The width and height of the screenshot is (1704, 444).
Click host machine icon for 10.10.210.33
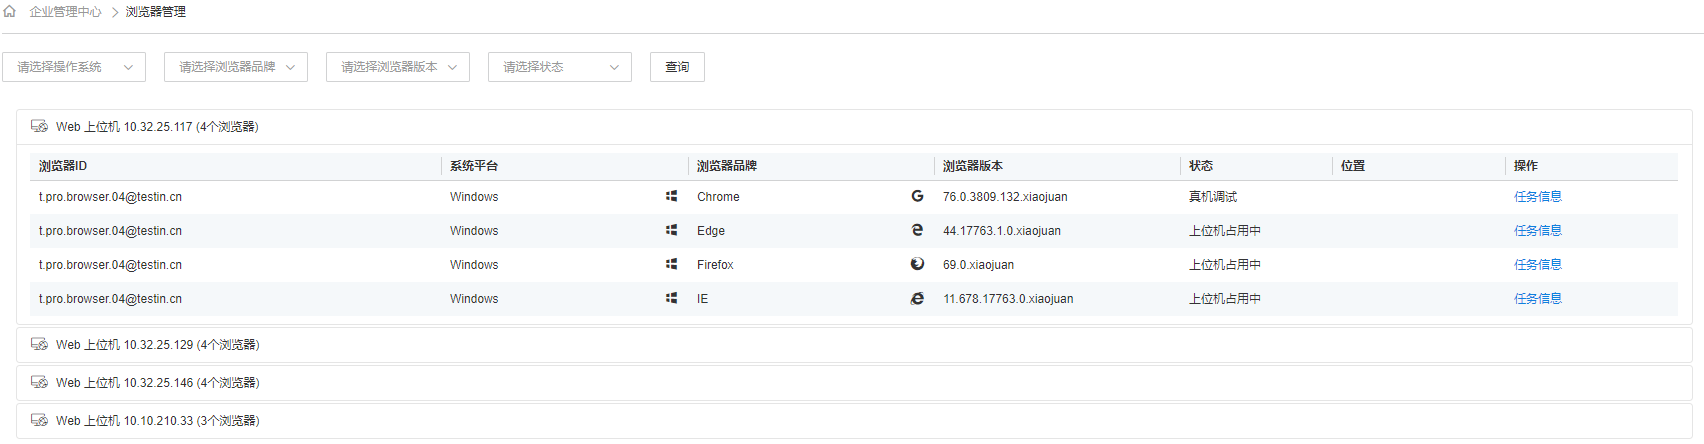pyautogui.click(x=40, y=420)
